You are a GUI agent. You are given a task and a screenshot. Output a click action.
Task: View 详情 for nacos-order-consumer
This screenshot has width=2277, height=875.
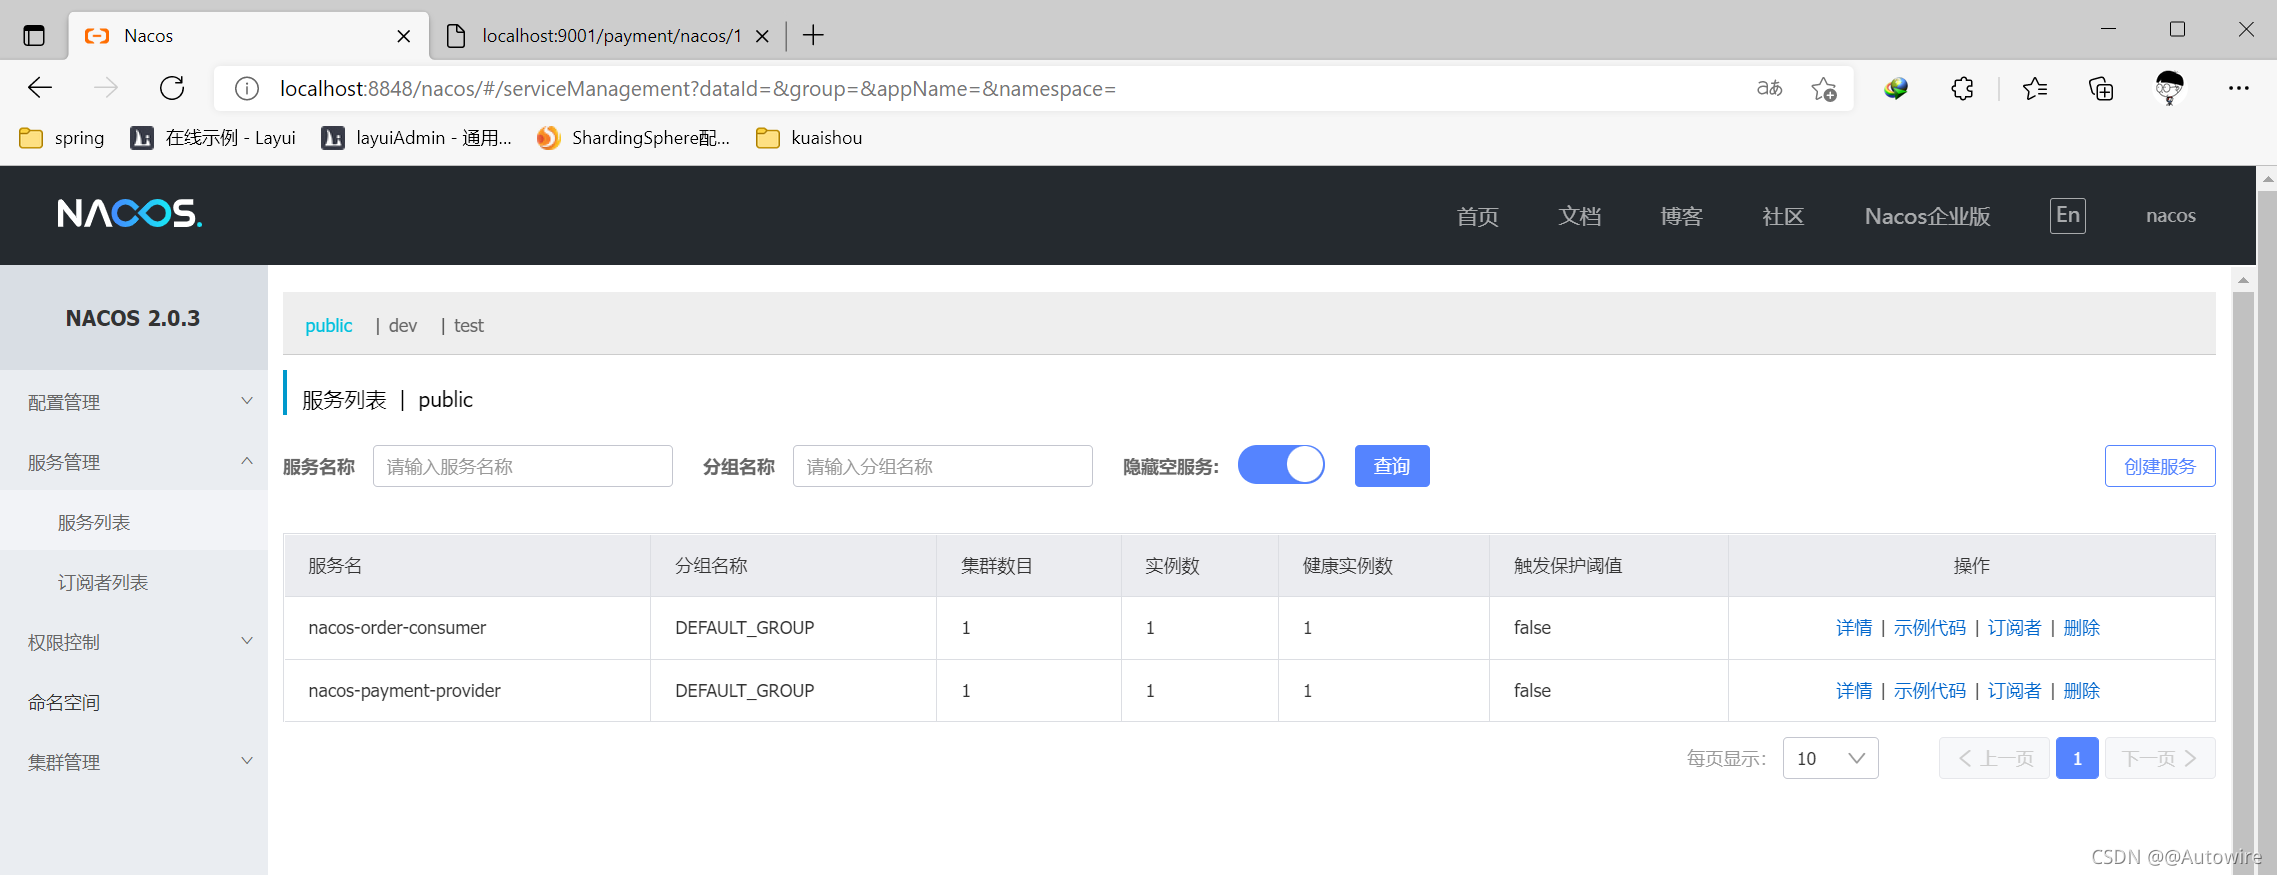1854,628
